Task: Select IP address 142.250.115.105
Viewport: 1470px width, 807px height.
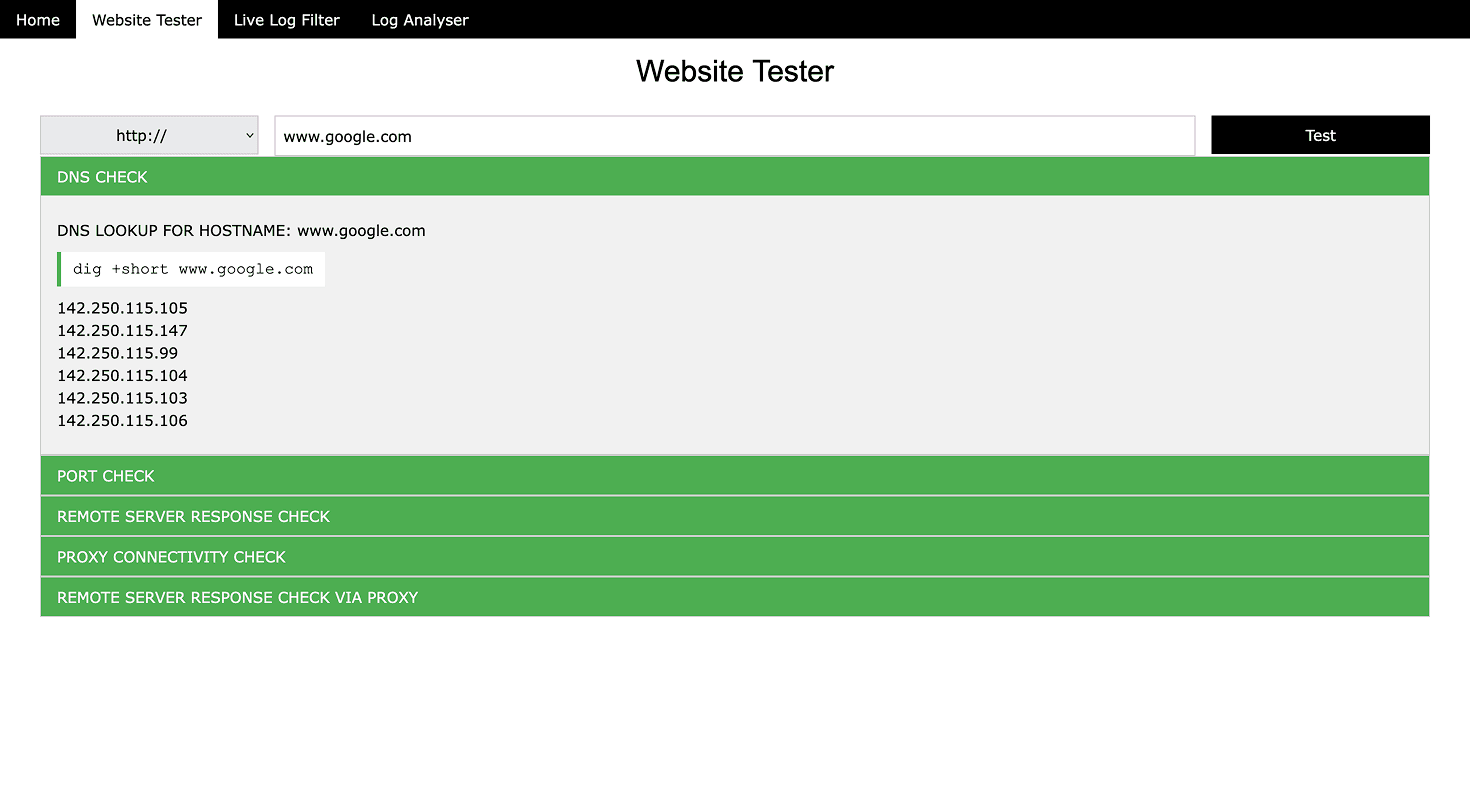Action: click(x=122, y=308)
